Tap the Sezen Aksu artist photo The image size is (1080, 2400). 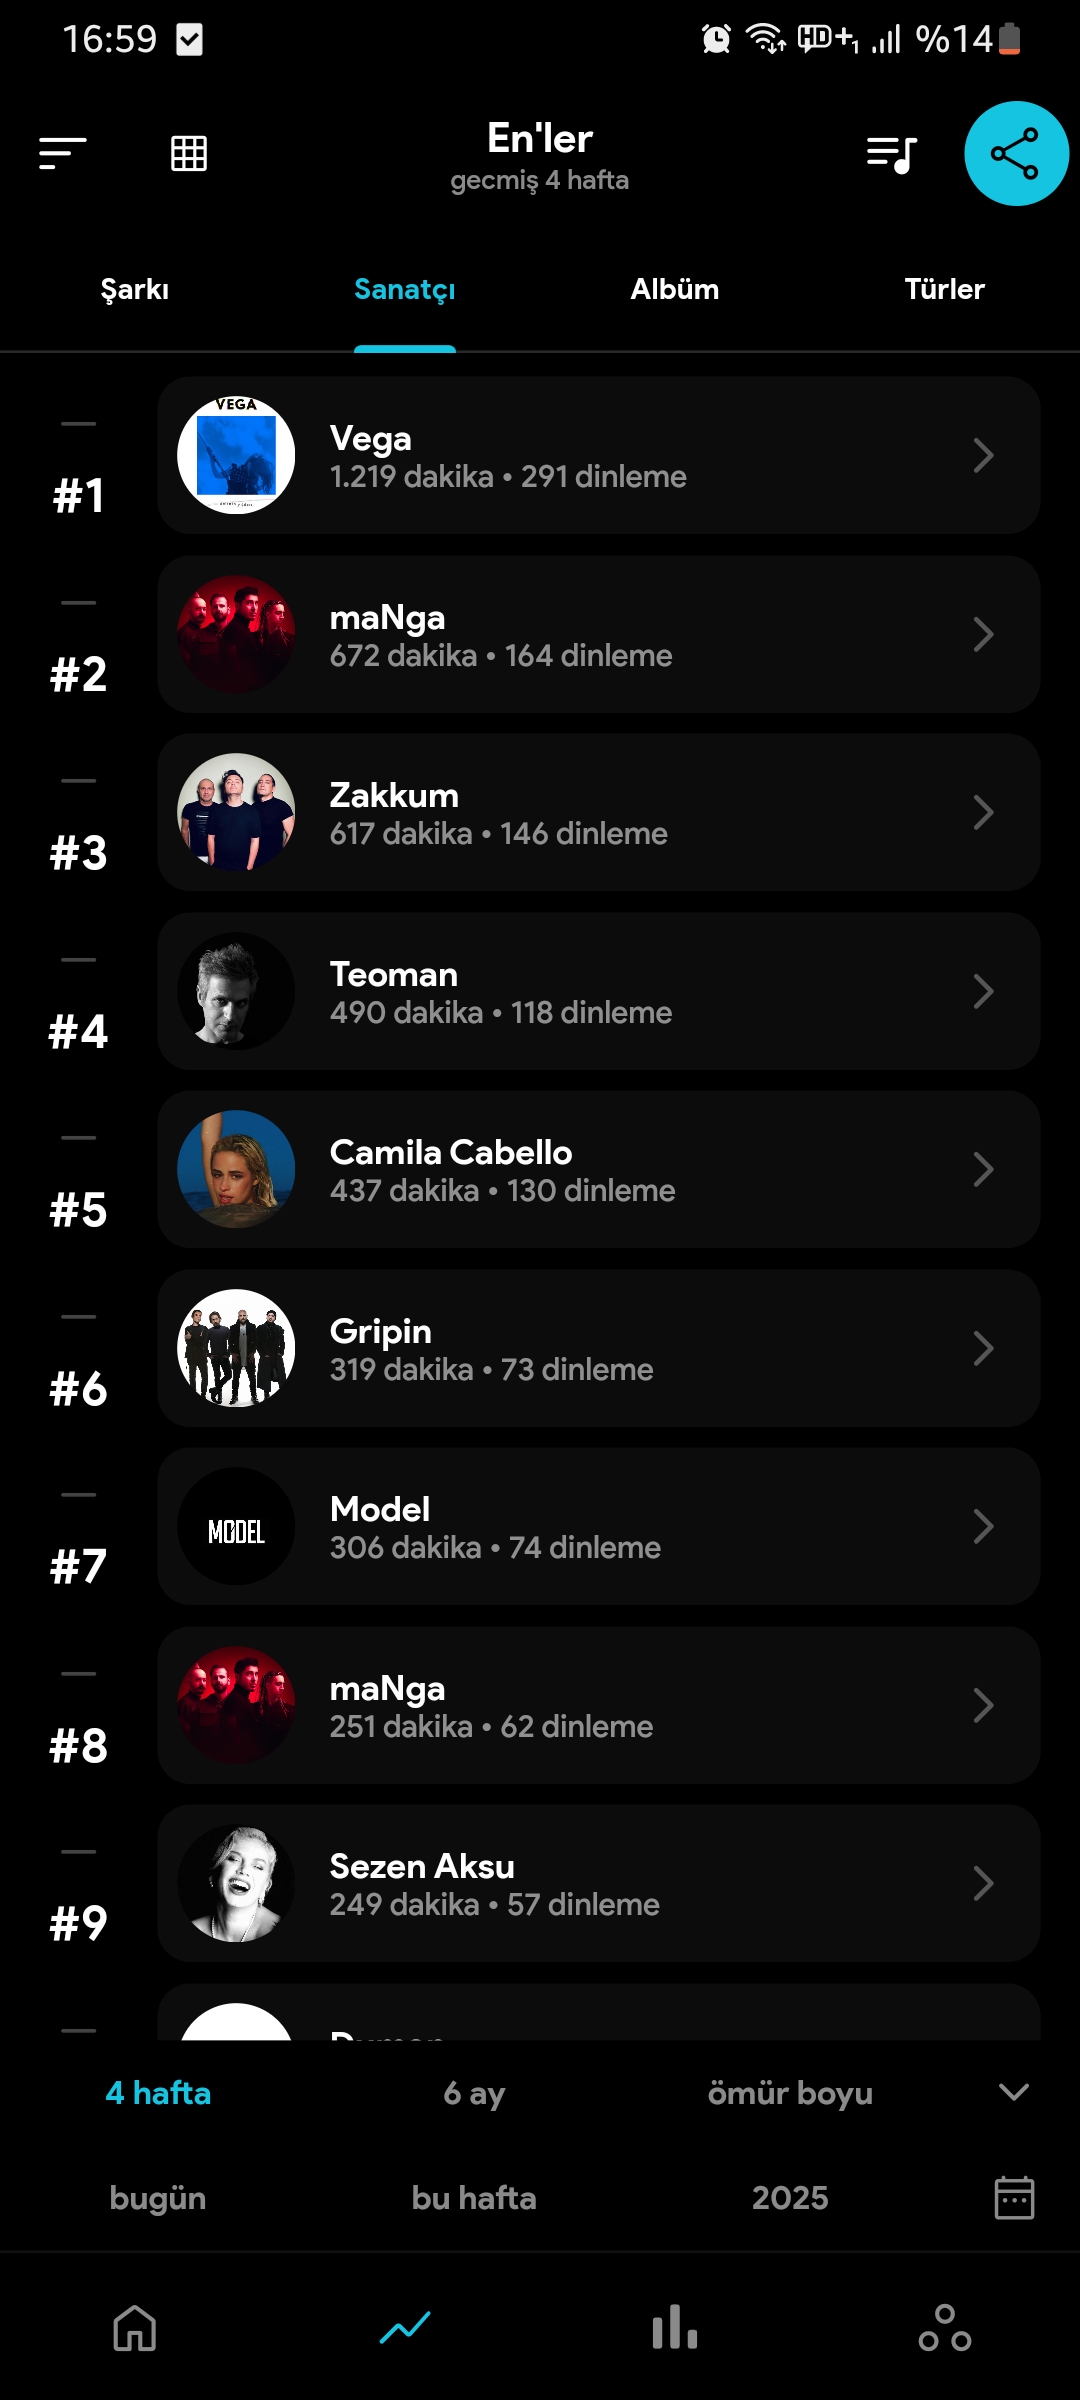point(236,1884)
